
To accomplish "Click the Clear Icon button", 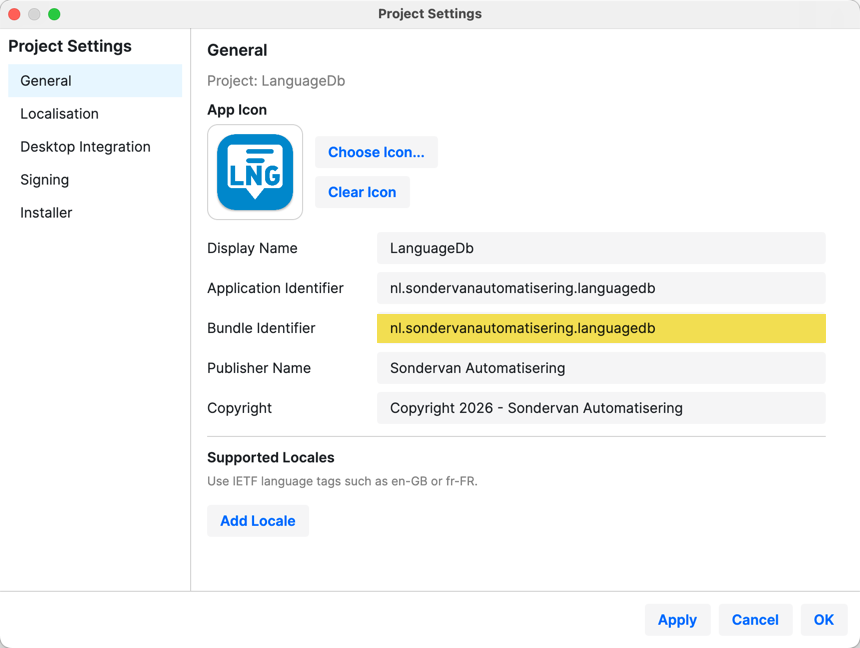I will [x=362, y=192].
